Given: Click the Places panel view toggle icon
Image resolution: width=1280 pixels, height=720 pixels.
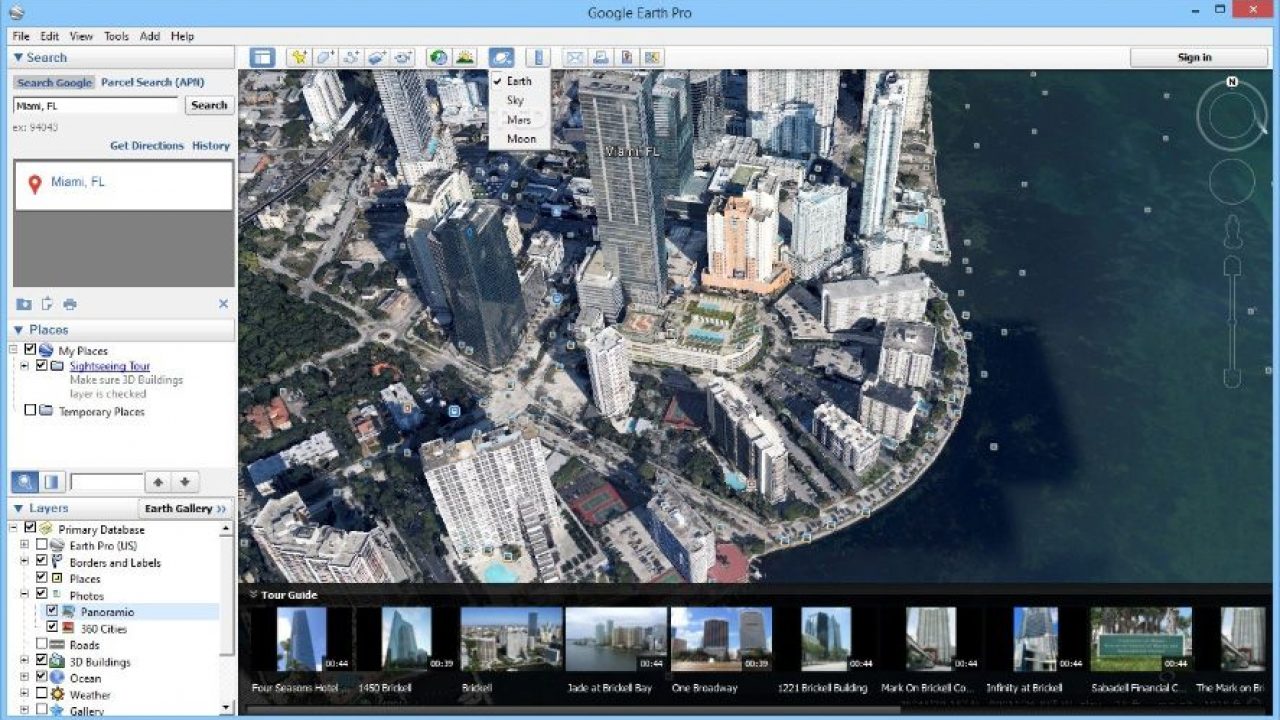Looking at the screenshot, I should point(51,482).
